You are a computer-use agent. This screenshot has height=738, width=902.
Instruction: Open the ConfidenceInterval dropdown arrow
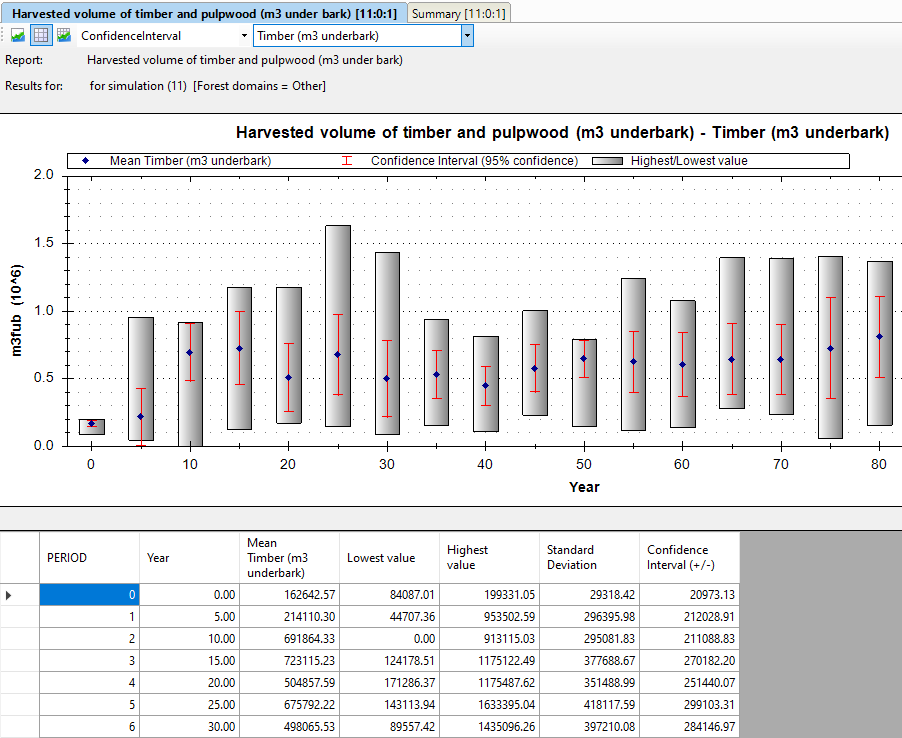tap(244, 36)
